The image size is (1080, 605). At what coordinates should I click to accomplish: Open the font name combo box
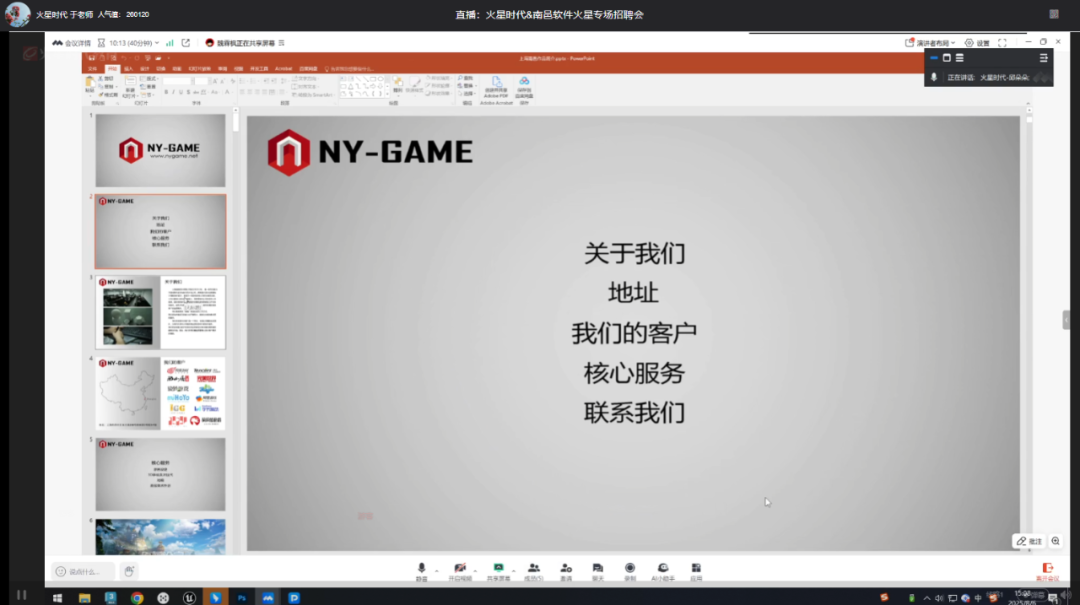[x=176, y=81]
